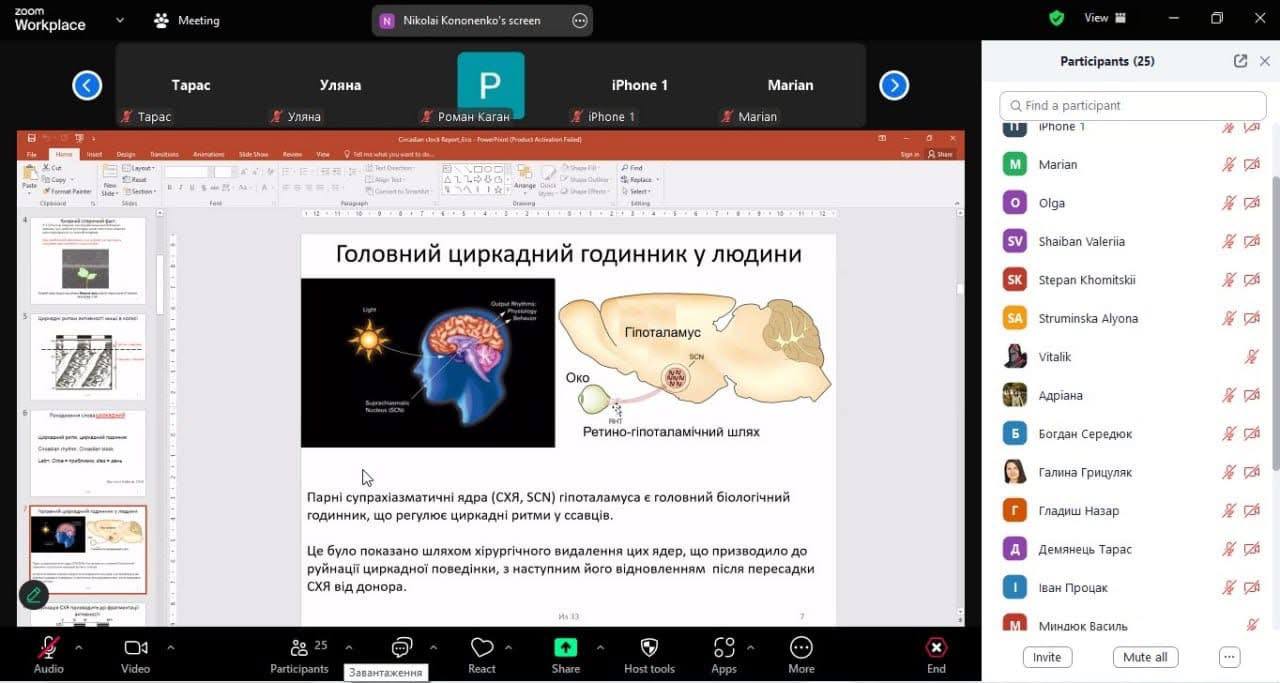
Task: Unmute the microphone Audio button
Action: tap(48, 648)
